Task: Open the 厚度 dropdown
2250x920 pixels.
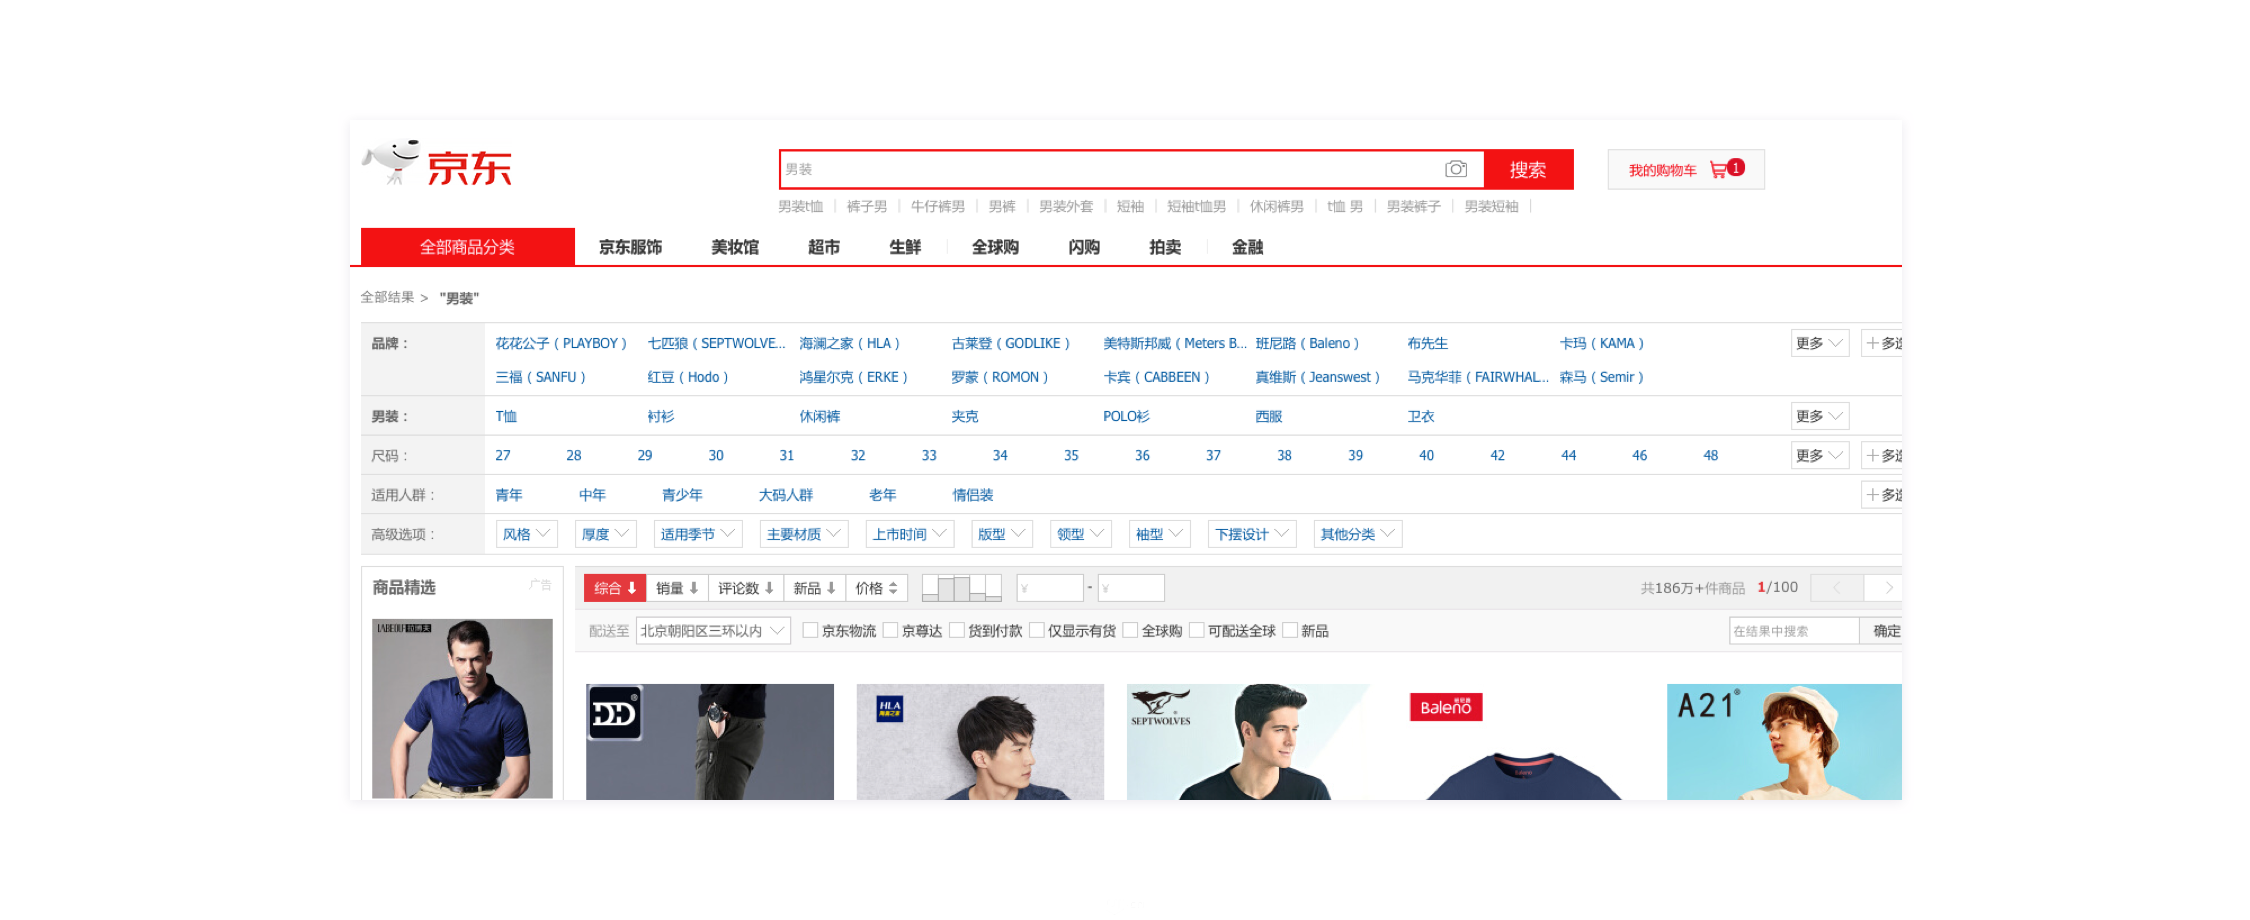Action: coord(606,534)
